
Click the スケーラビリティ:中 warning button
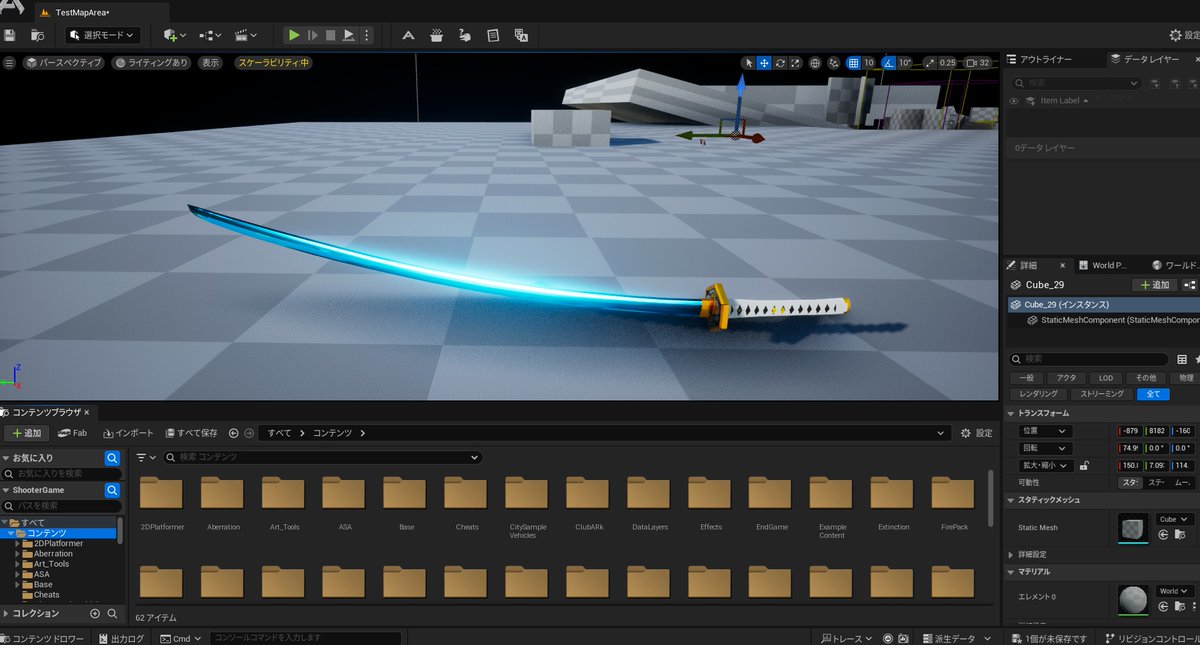(x=273, y=62)
